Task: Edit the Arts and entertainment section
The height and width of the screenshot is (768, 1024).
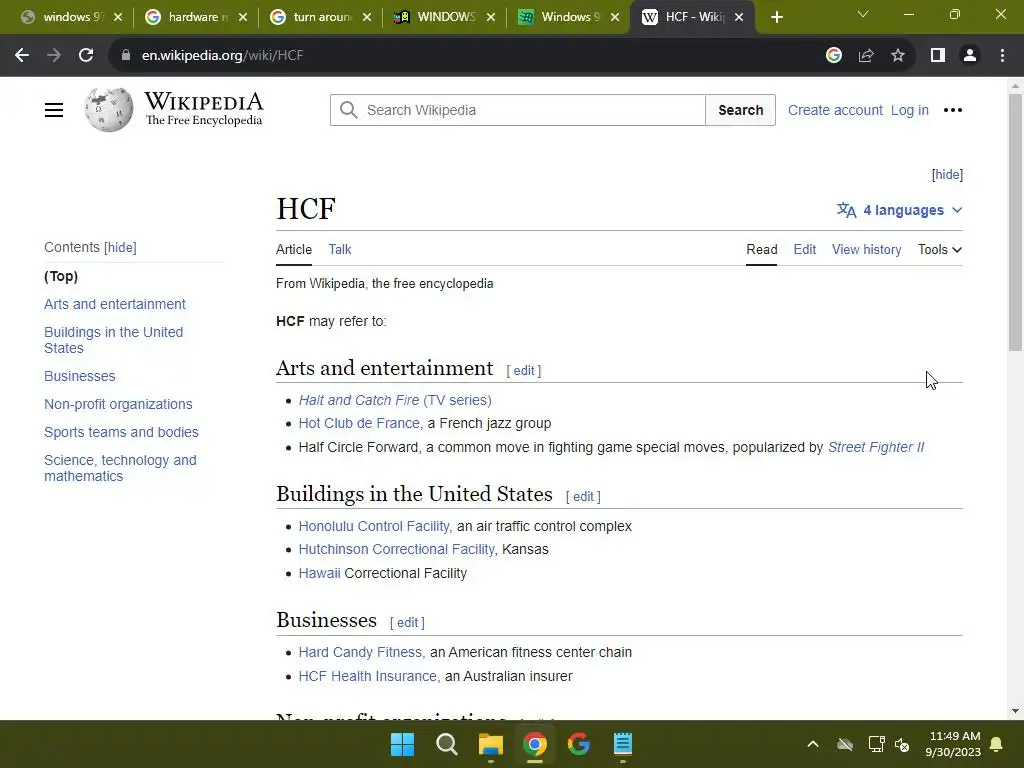Action: pyautogui.click(x=524, y=371)
